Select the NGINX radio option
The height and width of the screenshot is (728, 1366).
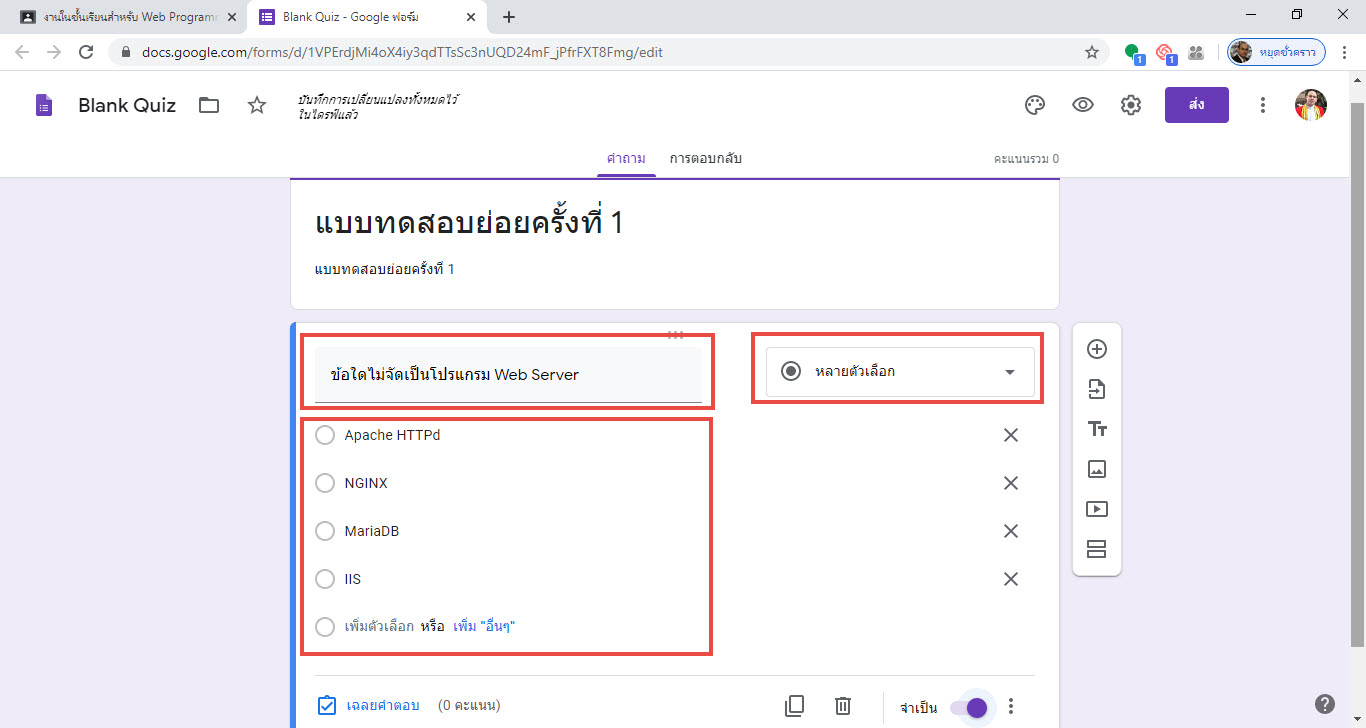click(325, 483)
